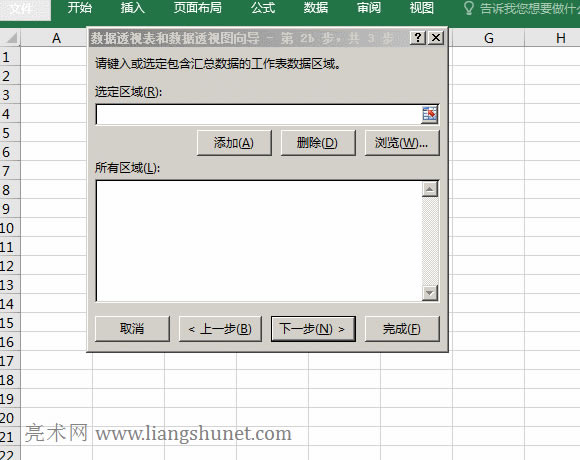
Task: Click the 删除(D) button
Action: (318, 143)
